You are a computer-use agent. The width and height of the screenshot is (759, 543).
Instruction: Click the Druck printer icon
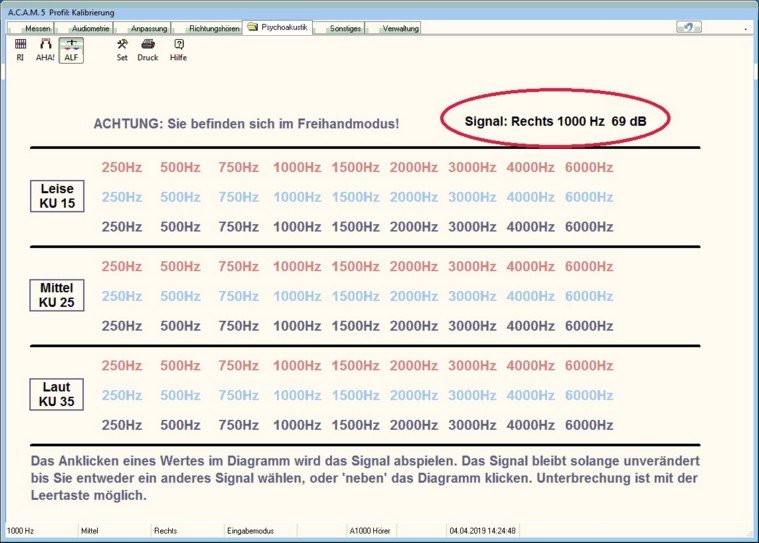pos(148,50)
